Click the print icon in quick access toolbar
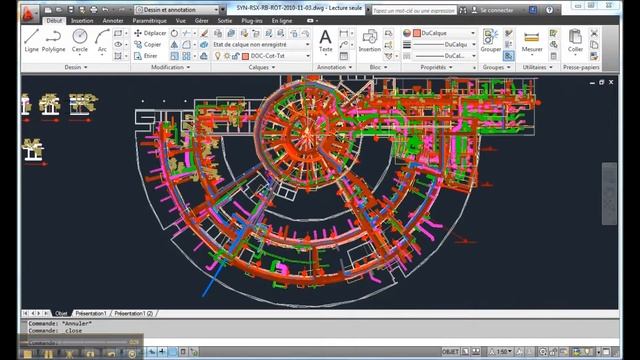The width and height of the screenshot is (640, 360). click(93, 9)
